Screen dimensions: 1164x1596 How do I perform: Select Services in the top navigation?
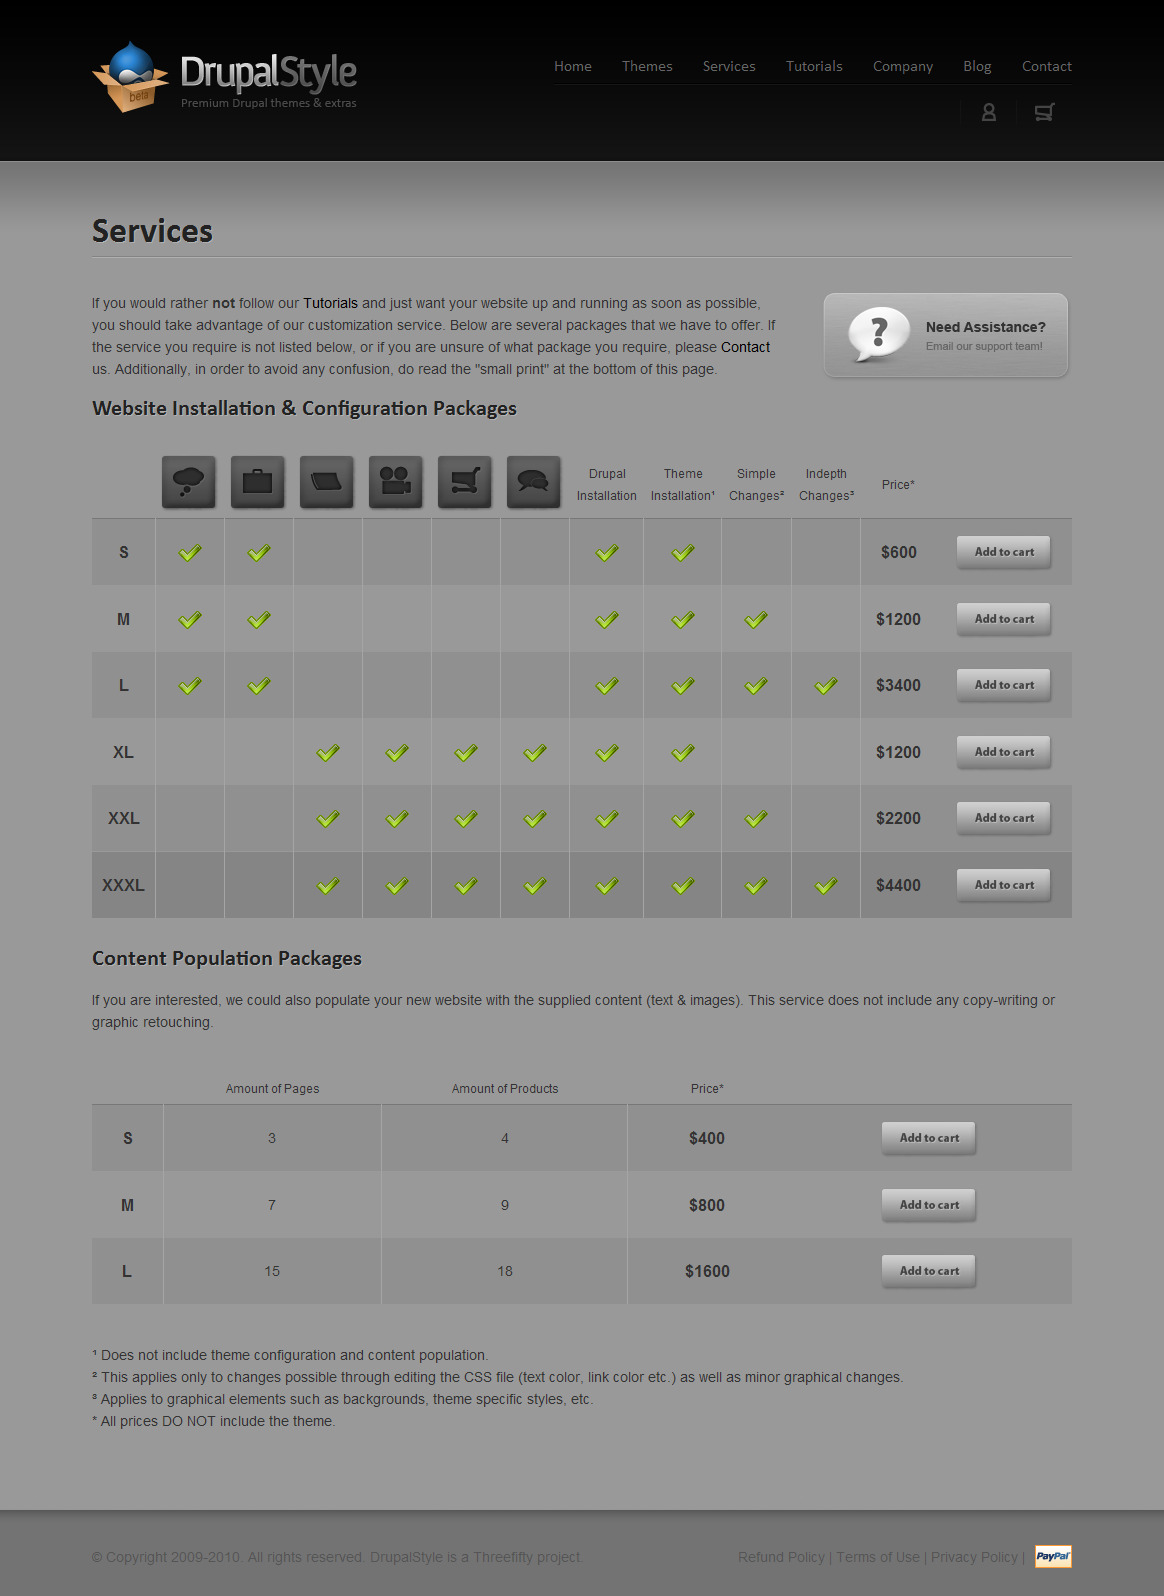point(729,66)
